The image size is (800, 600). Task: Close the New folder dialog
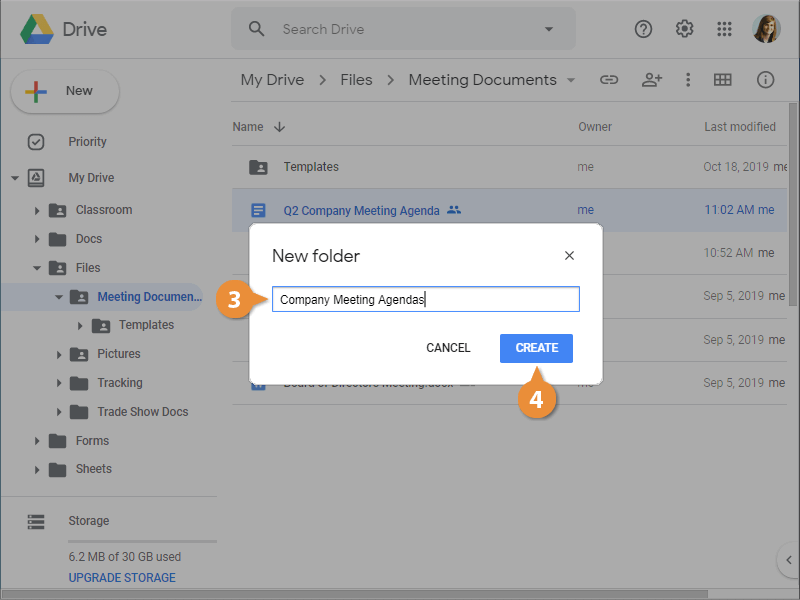tap(569, 256)
